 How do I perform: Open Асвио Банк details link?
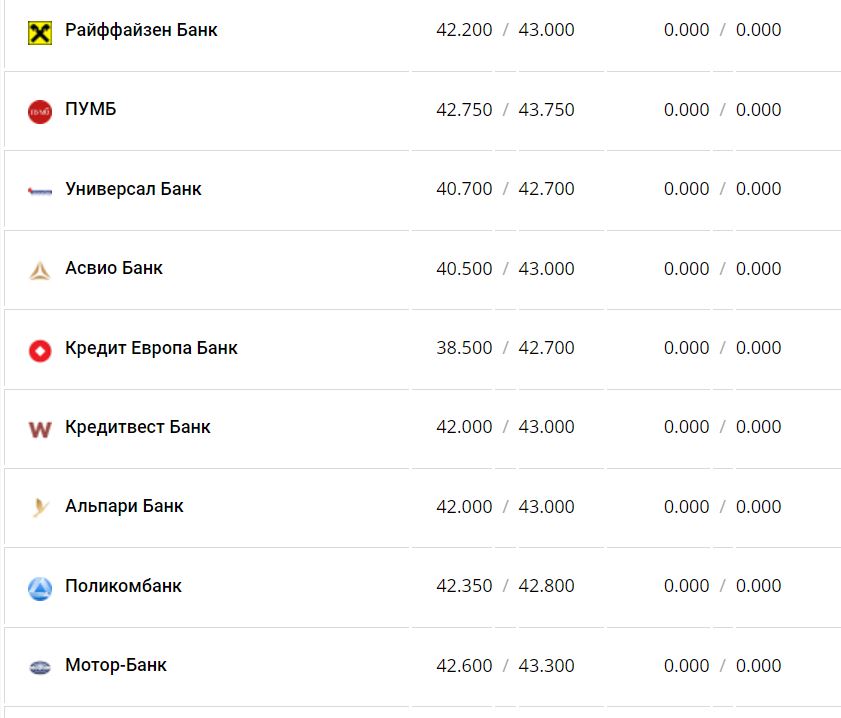click(114, 268)
